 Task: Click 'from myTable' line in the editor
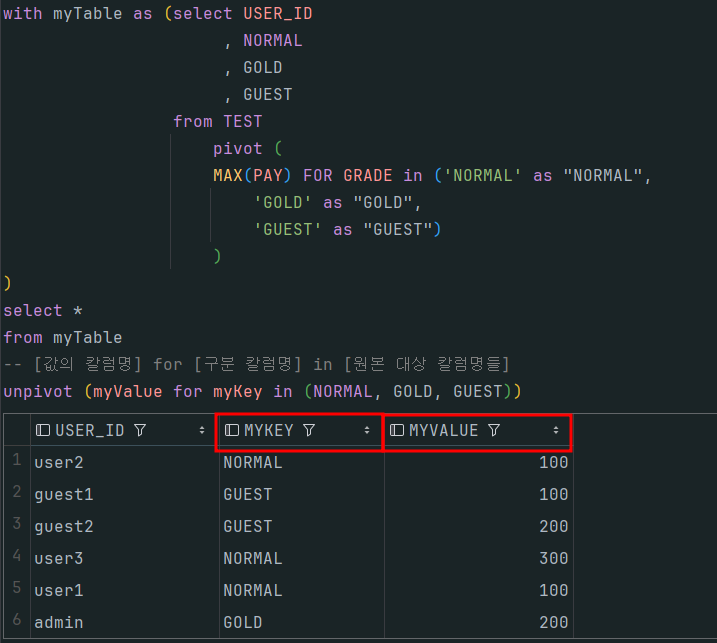(x=63, y=338)
